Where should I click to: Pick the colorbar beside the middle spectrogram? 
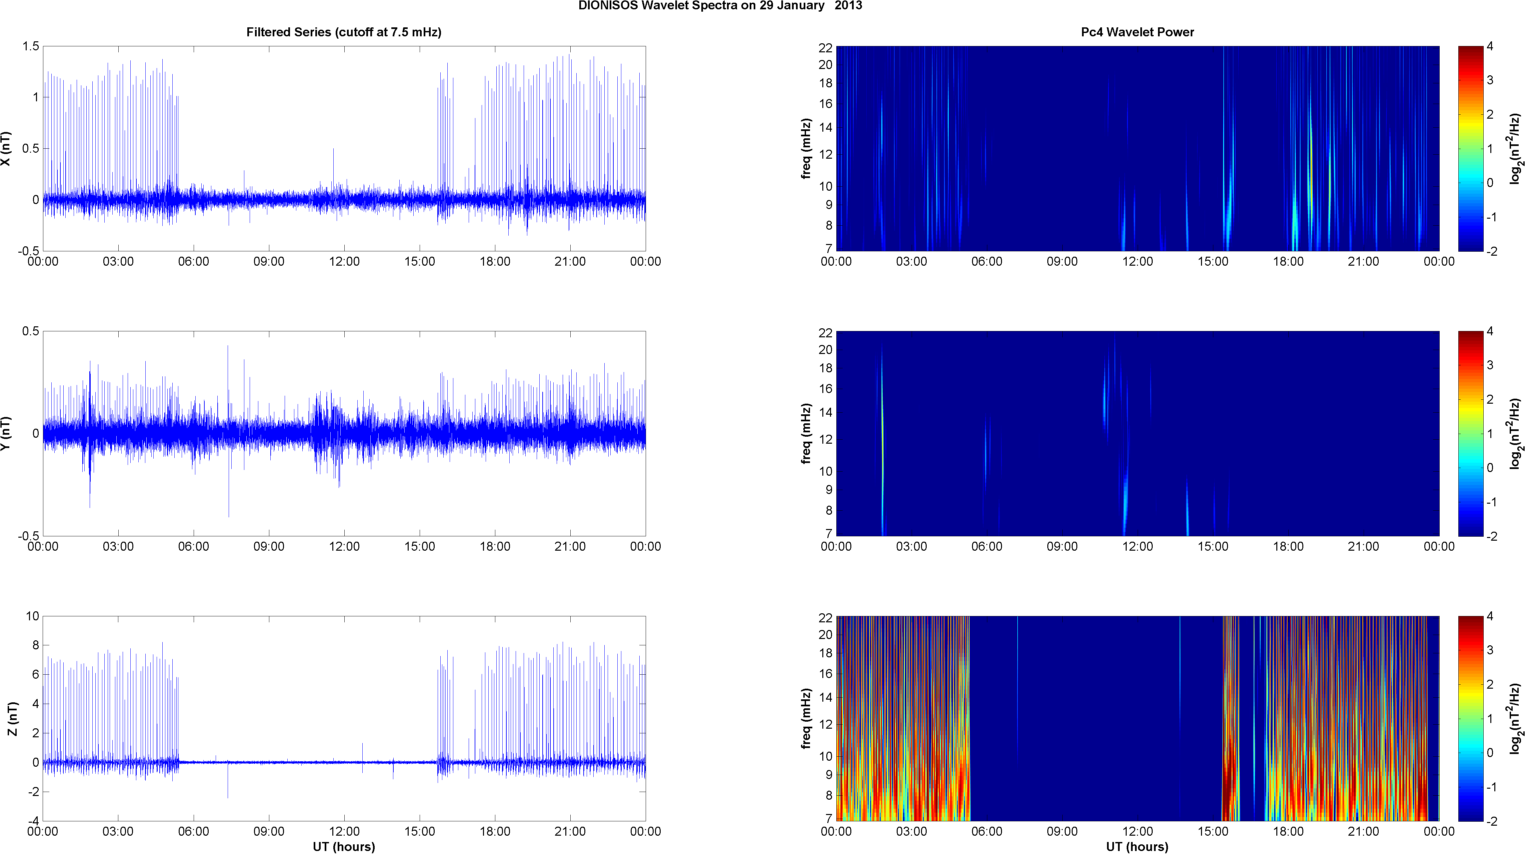[x=1470, y=434]
